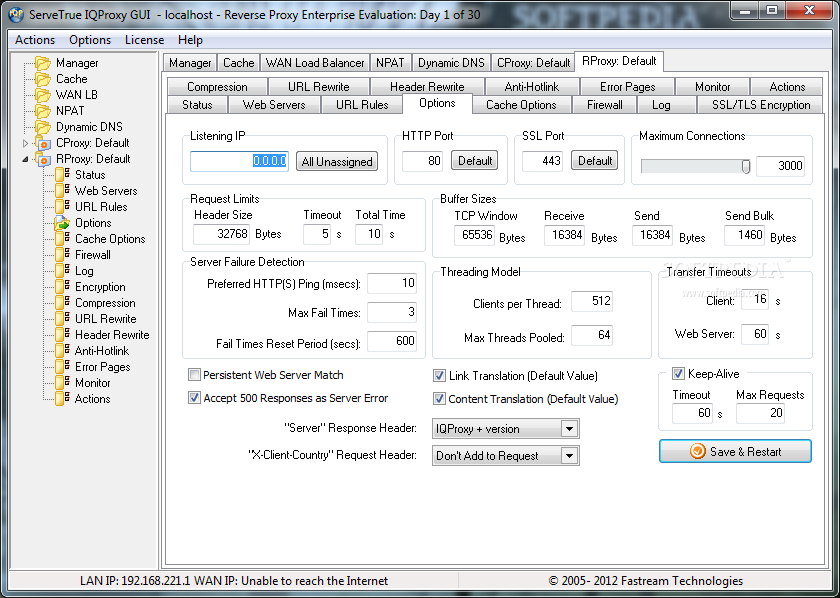Click the NPAT folder icon
The image size is (840, 598).
pos(43,111)
